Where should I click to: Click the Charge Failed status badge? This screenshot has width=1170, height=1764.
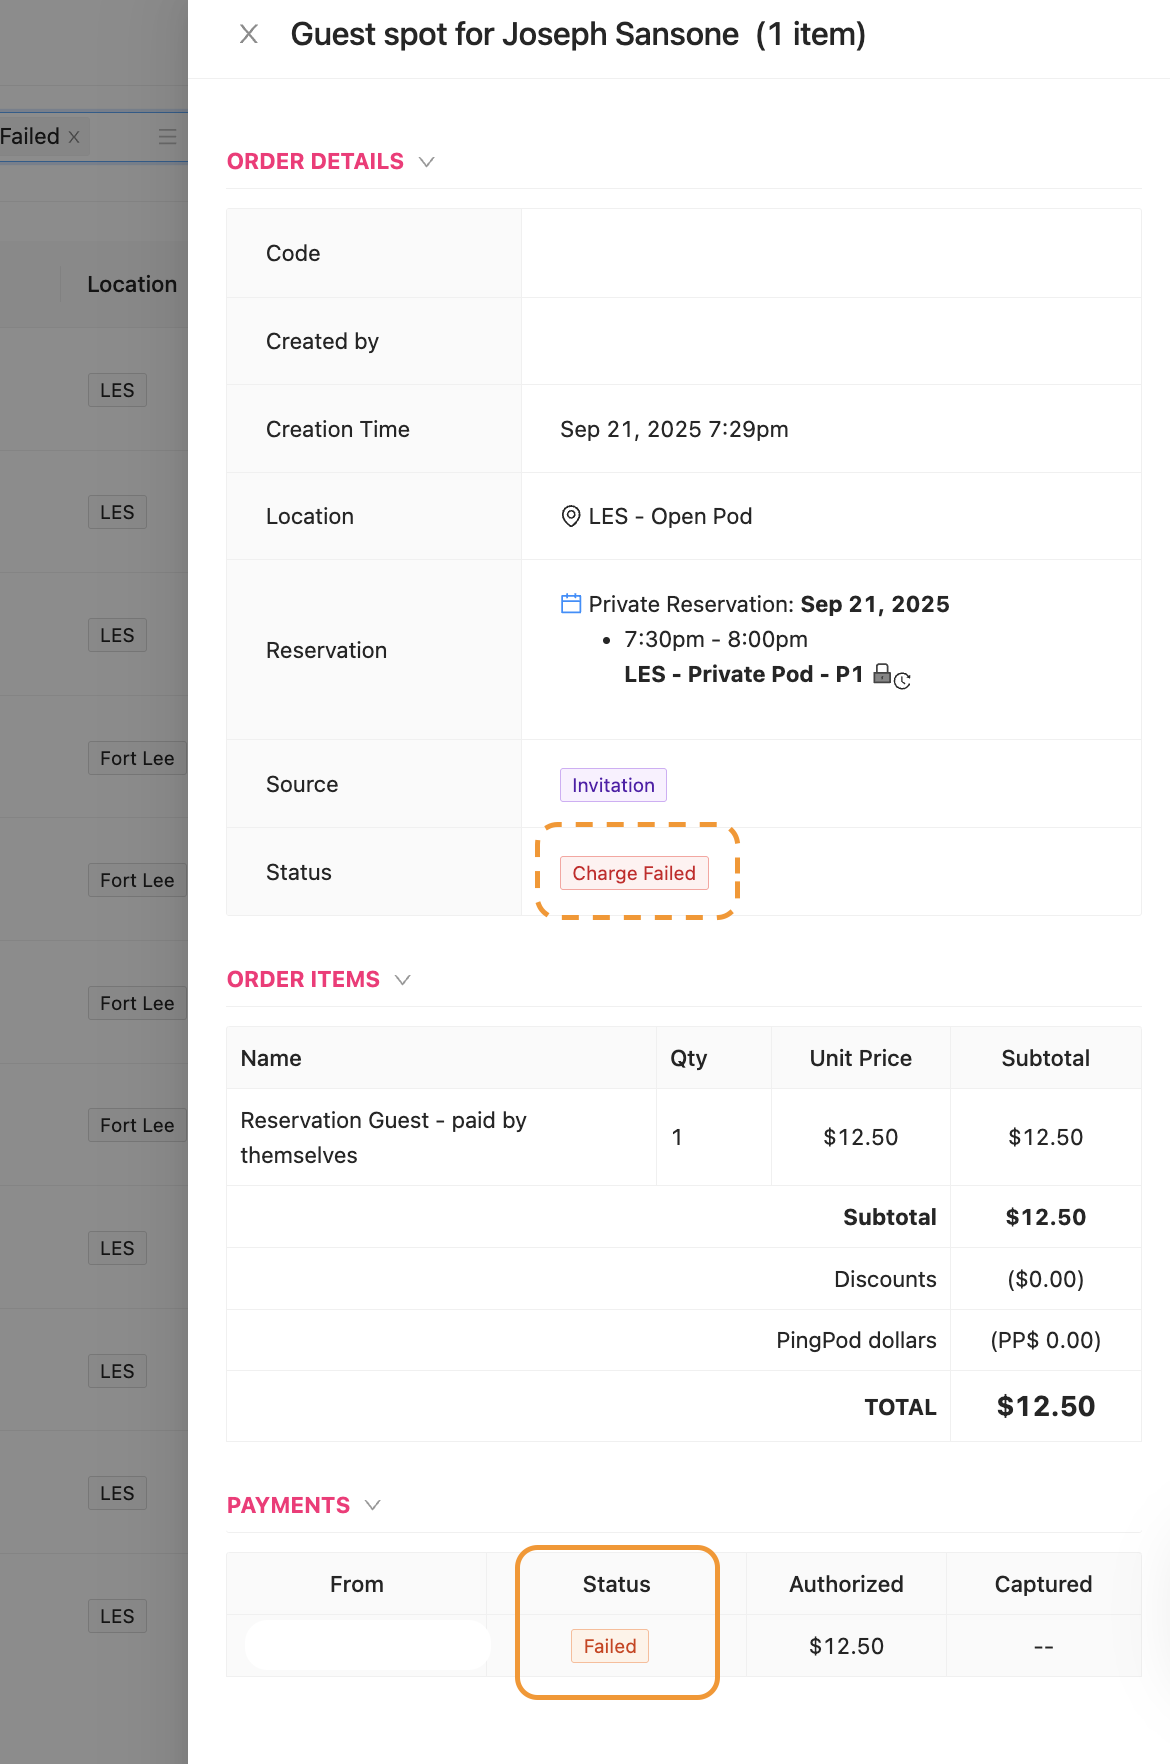[634, 873]
